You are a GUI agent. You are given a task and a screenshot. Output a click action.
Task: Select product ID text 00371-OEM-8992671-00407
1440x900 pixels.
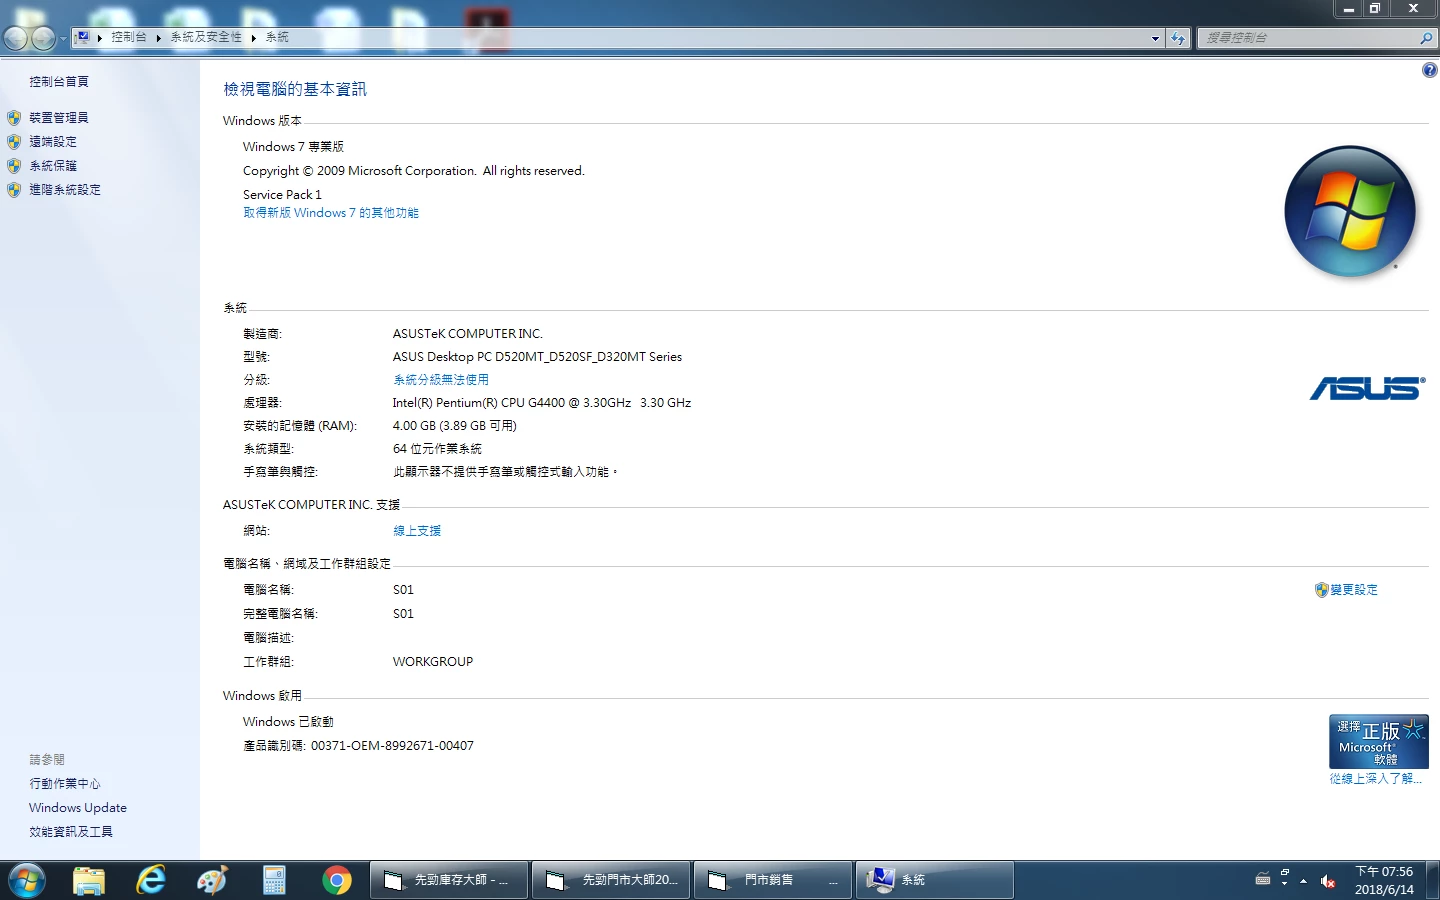click(392, 746)
